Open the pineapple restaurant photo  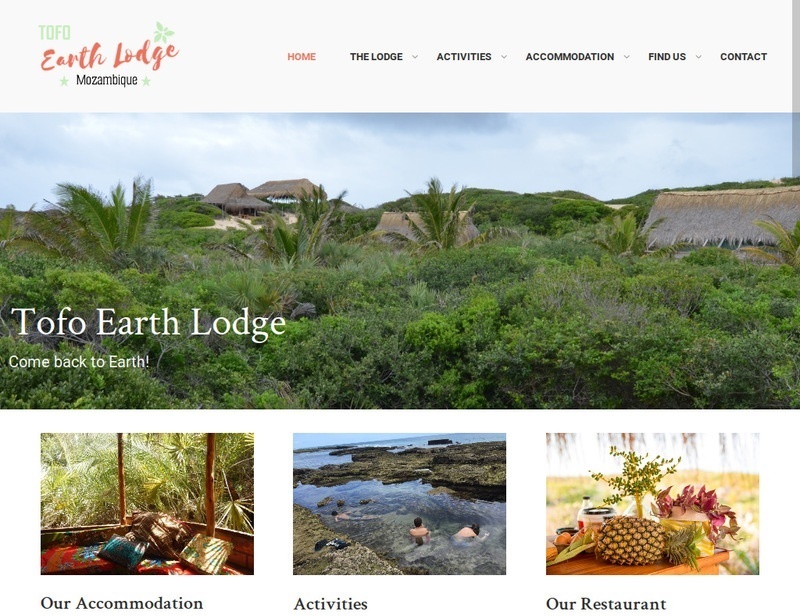coord(653,504)
